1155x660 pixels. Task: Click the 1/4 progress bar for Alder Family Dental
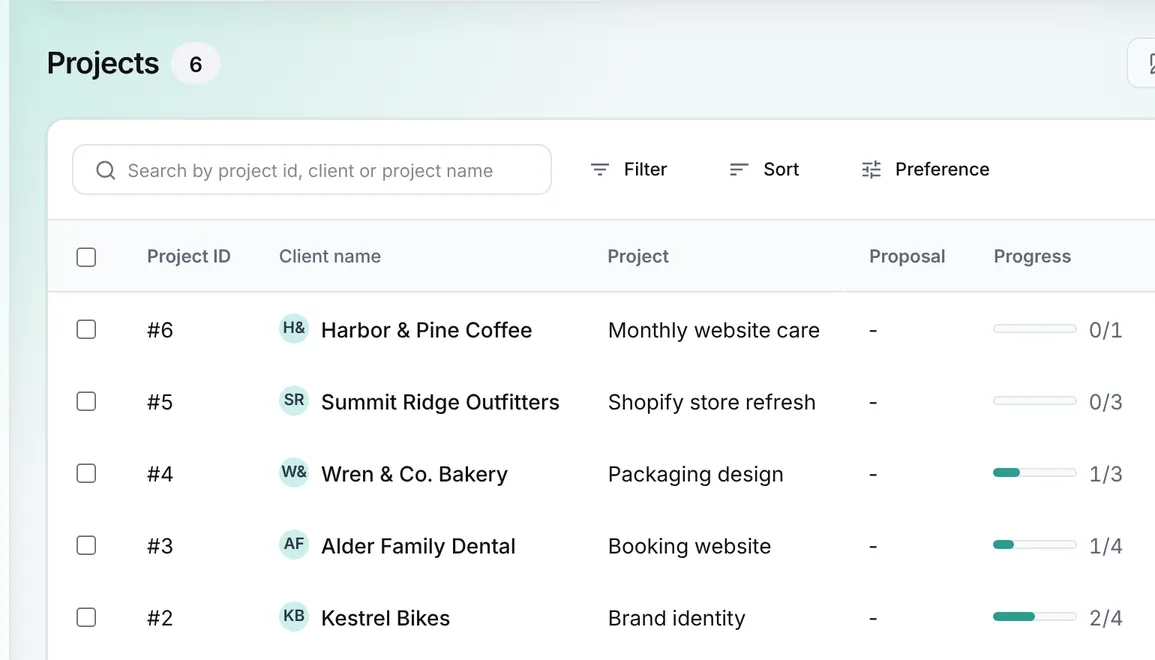tap(1035, 545)
